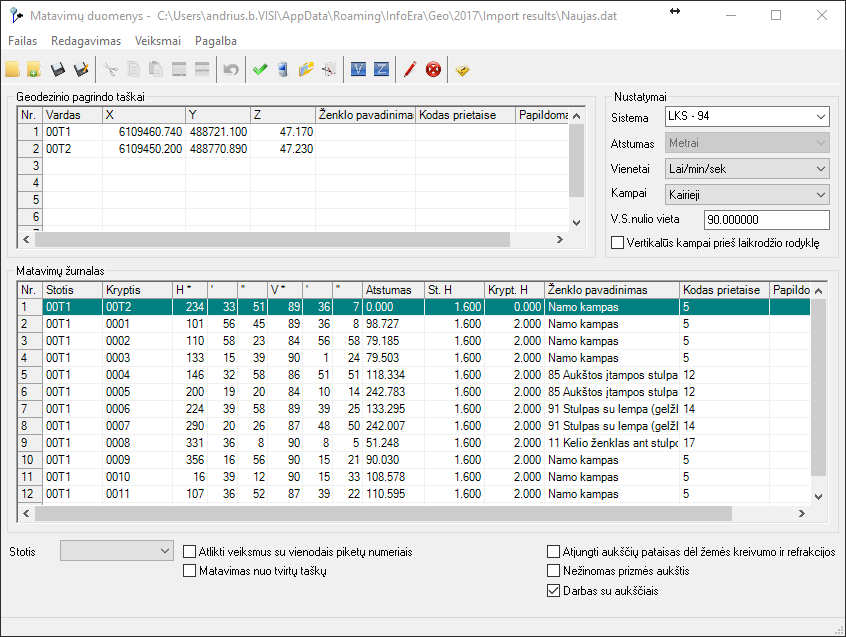The image size is (846, 637).
Task: Open the Atstumas dropdown showing Metrai
Action: point(747,143)
